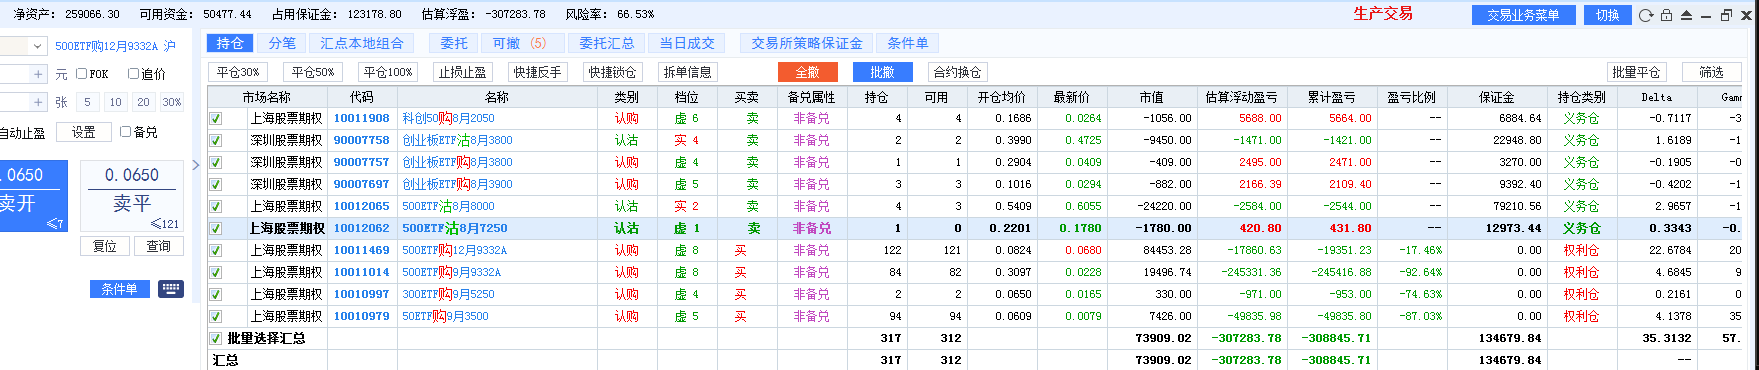Uncheck the row checkbox for 10011469
This screenshot has height=370, width=1759.
[x=215, y=250]
